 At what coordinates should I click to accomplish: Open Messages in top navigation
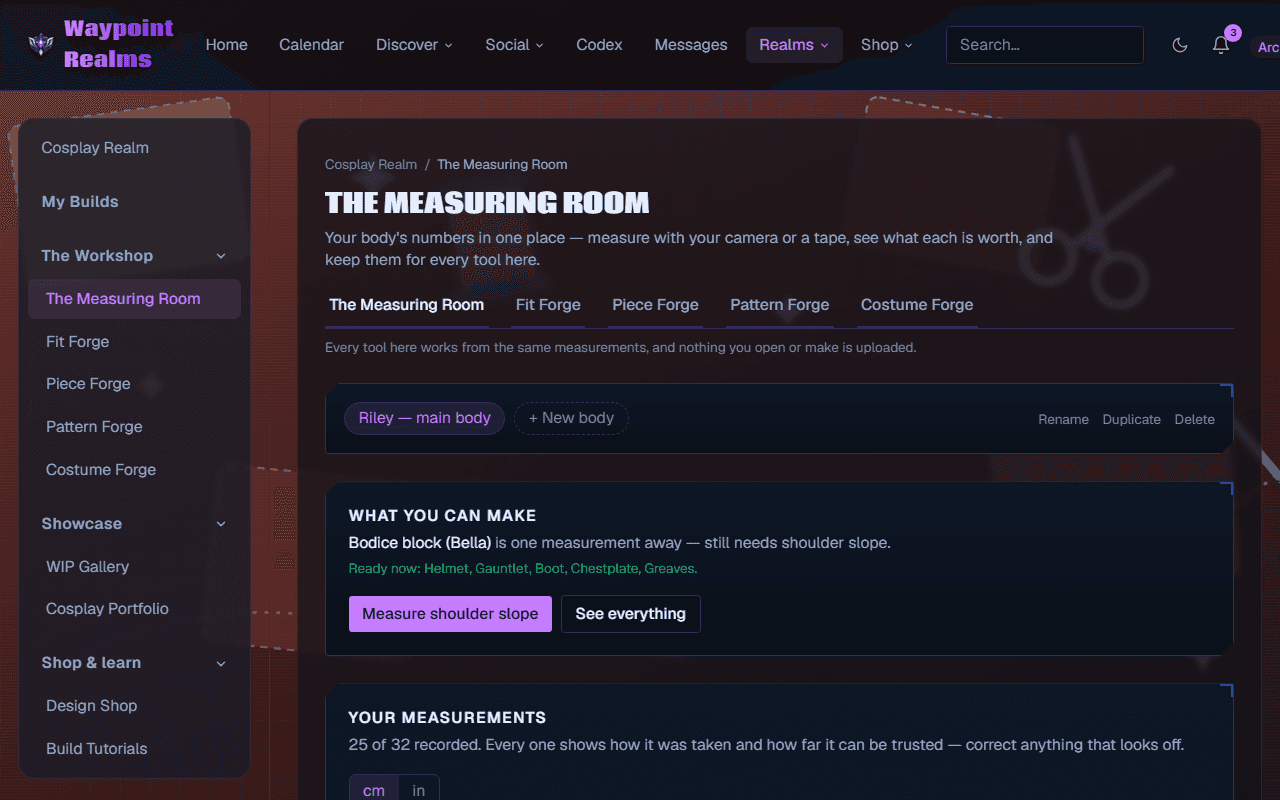coord(691,45)
